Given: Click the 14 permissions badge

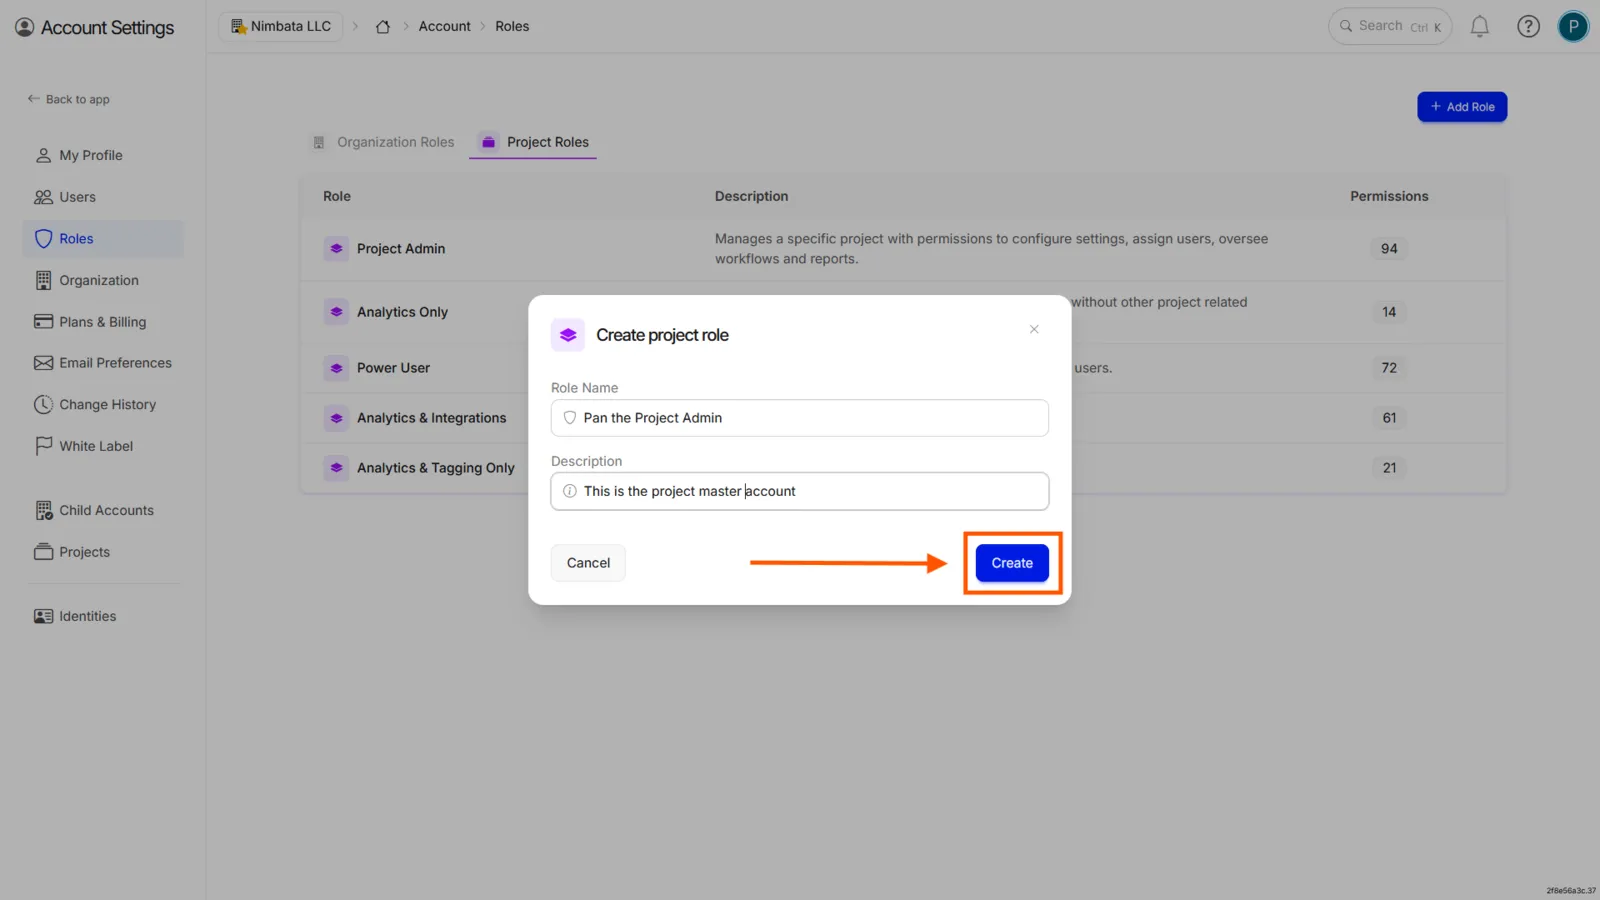Looking at the screenshot, I should 1389,312.
